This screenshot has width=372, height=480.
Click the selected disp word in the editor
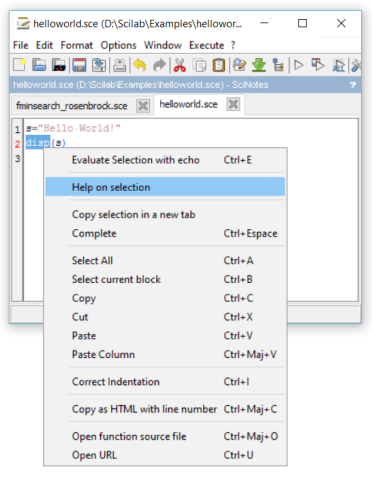38,143
